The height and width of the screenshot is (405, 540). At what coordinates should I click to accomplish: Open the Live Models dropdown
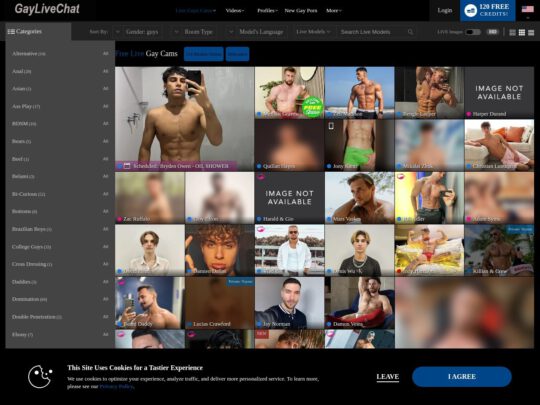tap(313, 32)
